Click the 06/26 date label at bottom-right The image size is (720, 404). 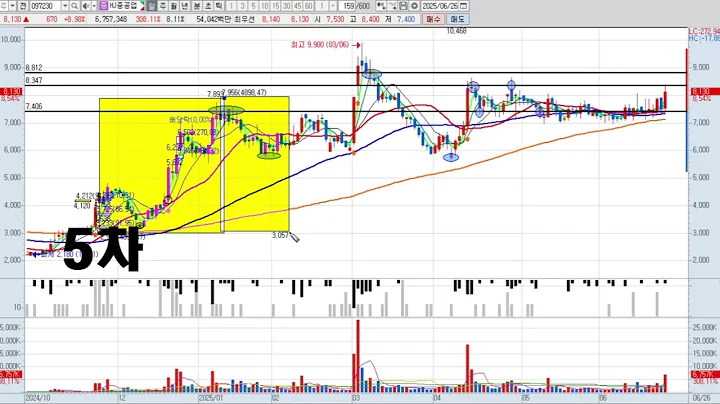tap(701, 398)
